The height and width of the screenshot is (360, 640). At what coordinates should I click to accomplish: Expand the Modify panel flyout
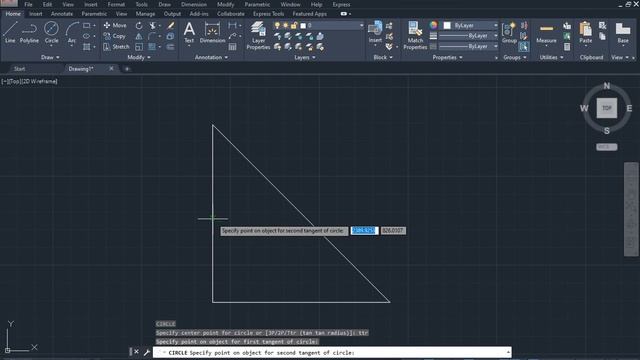click(x=139, y=58)
